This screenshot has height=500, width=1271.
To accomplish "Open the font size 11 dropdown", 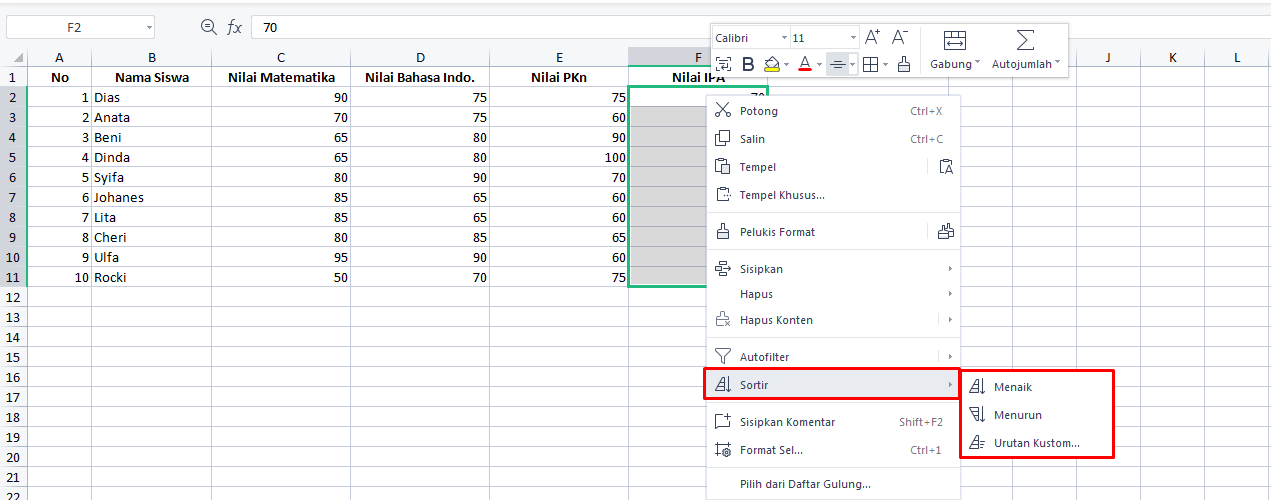I will coord(852,38).
